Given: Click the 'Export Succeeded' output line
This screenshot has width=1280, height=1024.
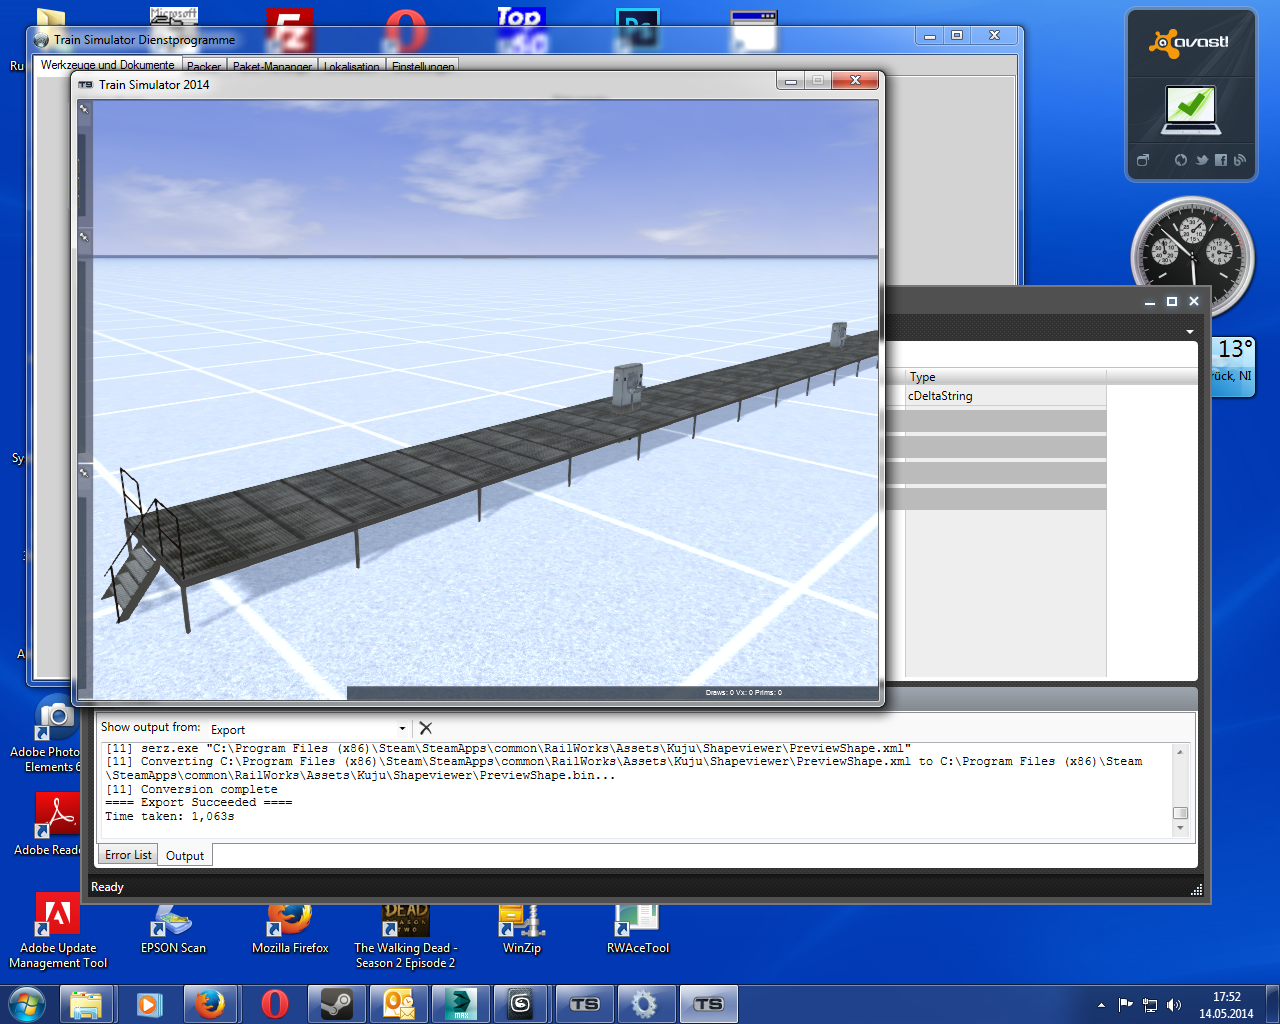Looking at the screenshot, I should pyautogui.click(x=198, y=802).
